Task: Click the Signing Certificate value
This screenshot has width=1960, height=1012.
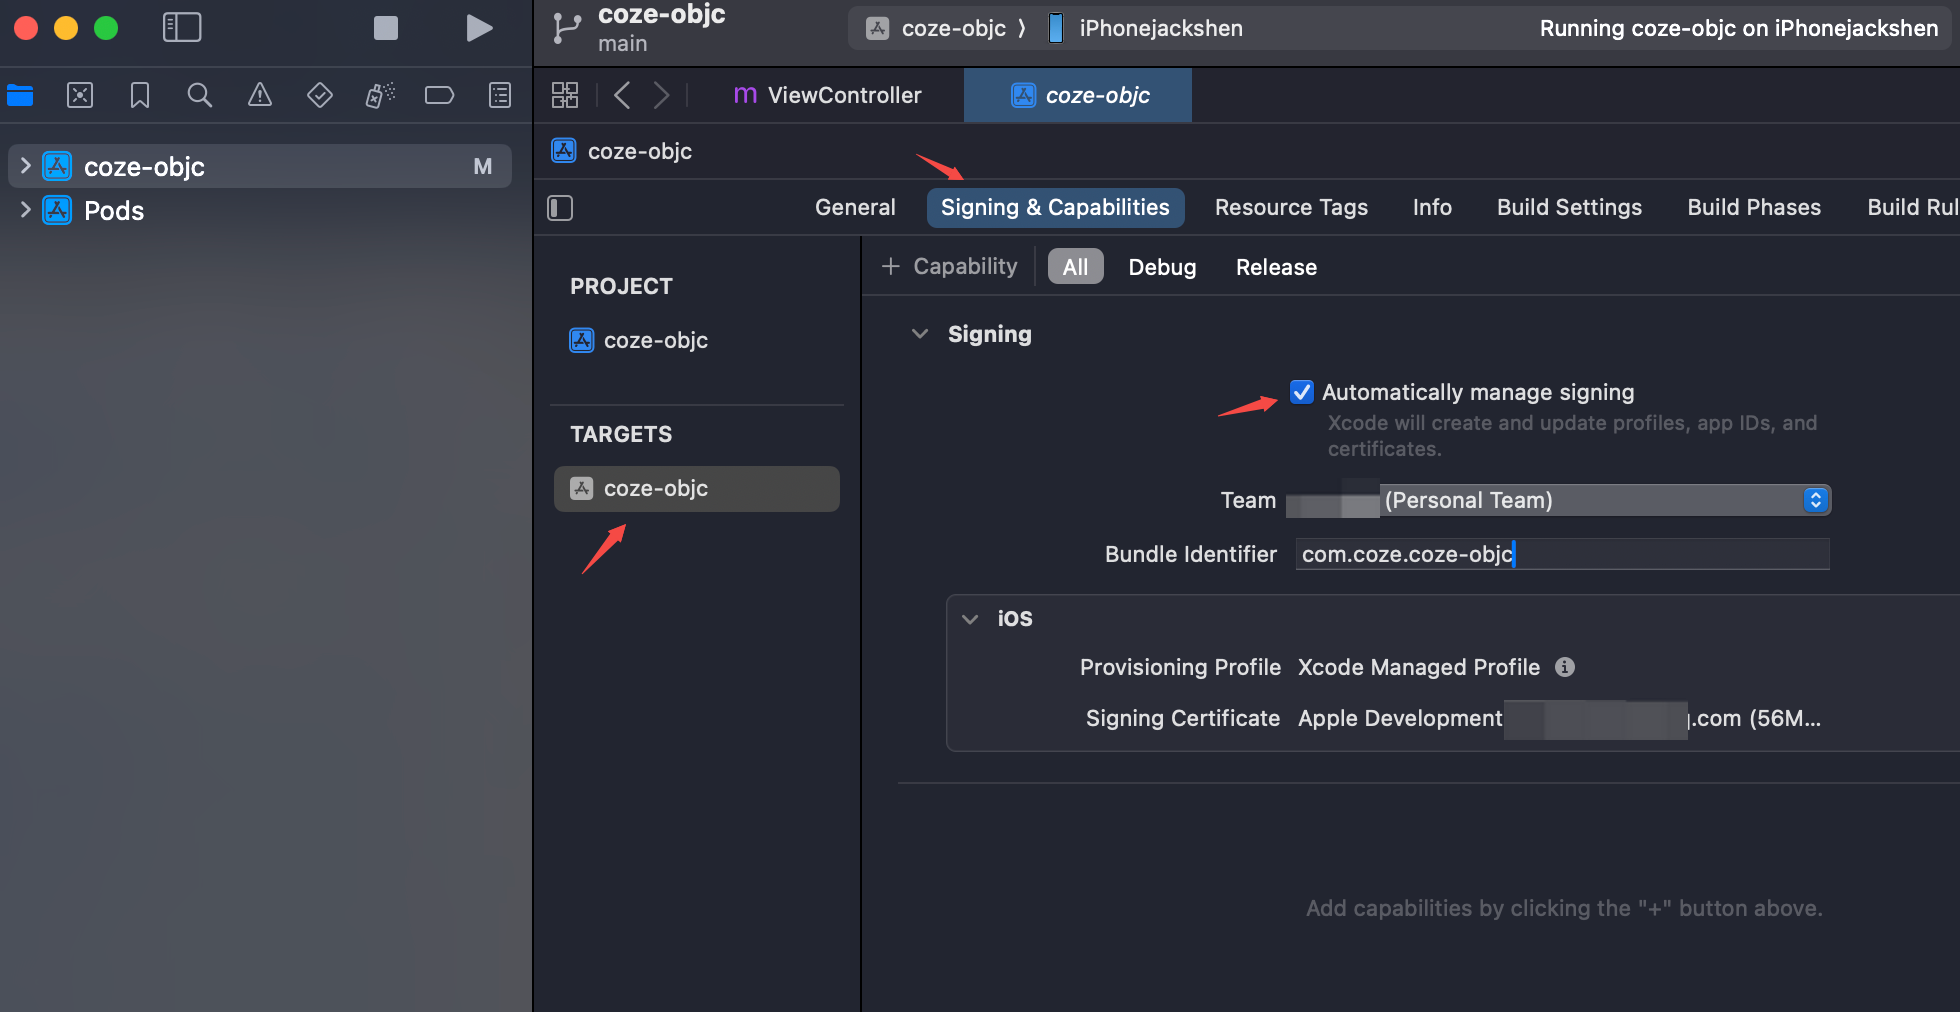Action: pos(1559,718)
